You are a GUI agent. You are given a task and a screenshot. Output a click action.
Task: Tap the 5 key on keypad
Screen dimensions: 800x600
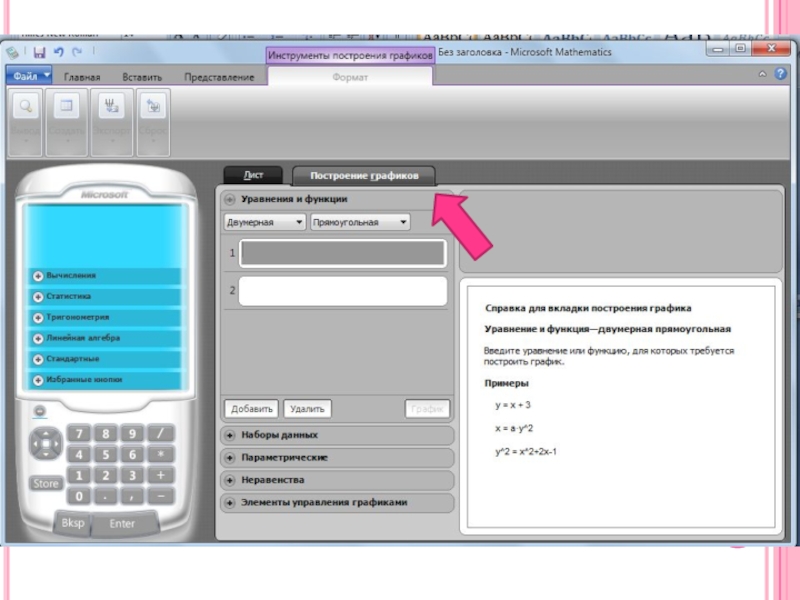click(106, 454)
